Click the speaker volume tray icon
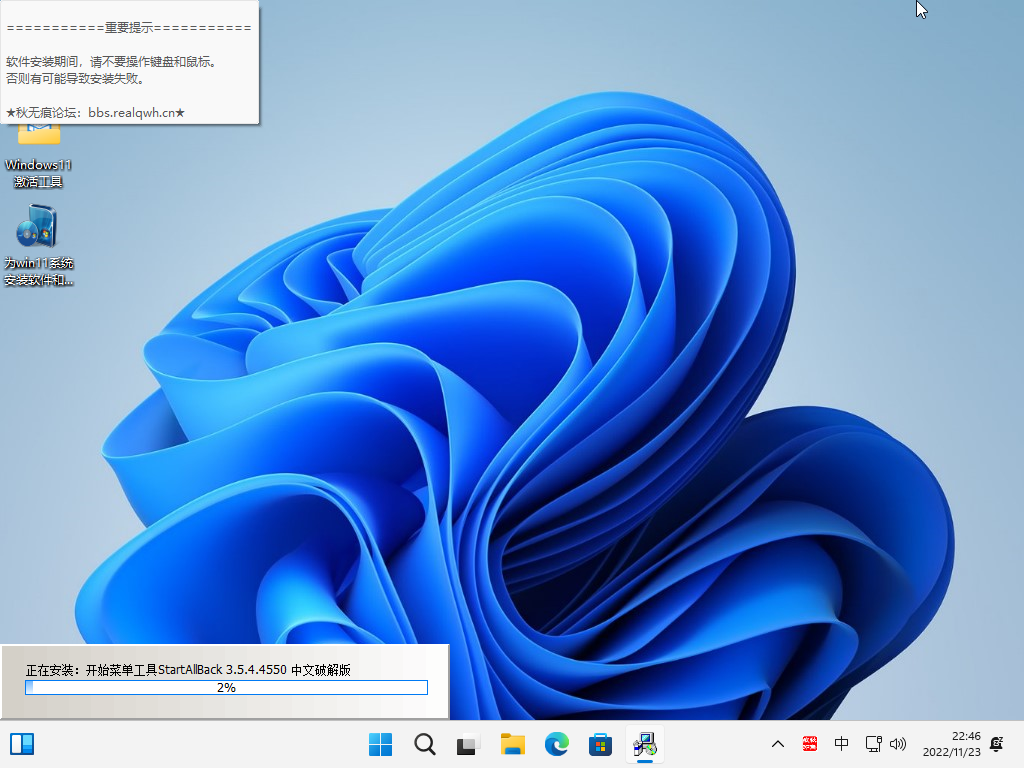 point(897,744)
